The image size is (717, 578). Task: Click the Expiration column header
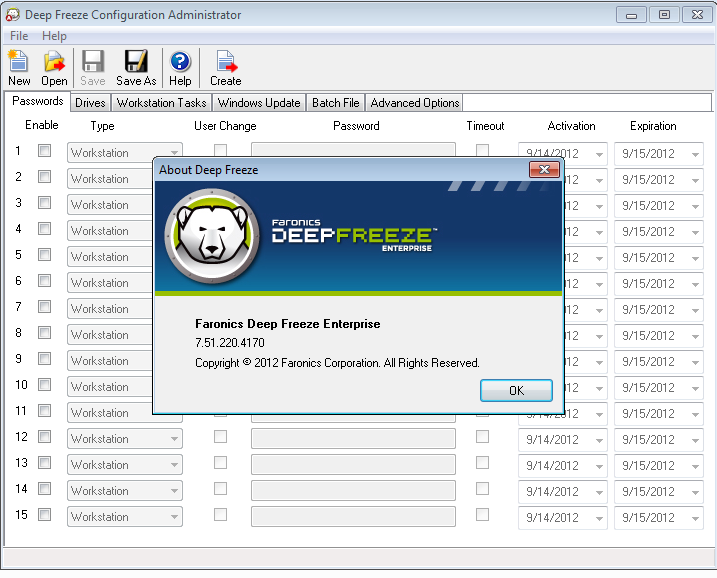(x=653, y=126)
